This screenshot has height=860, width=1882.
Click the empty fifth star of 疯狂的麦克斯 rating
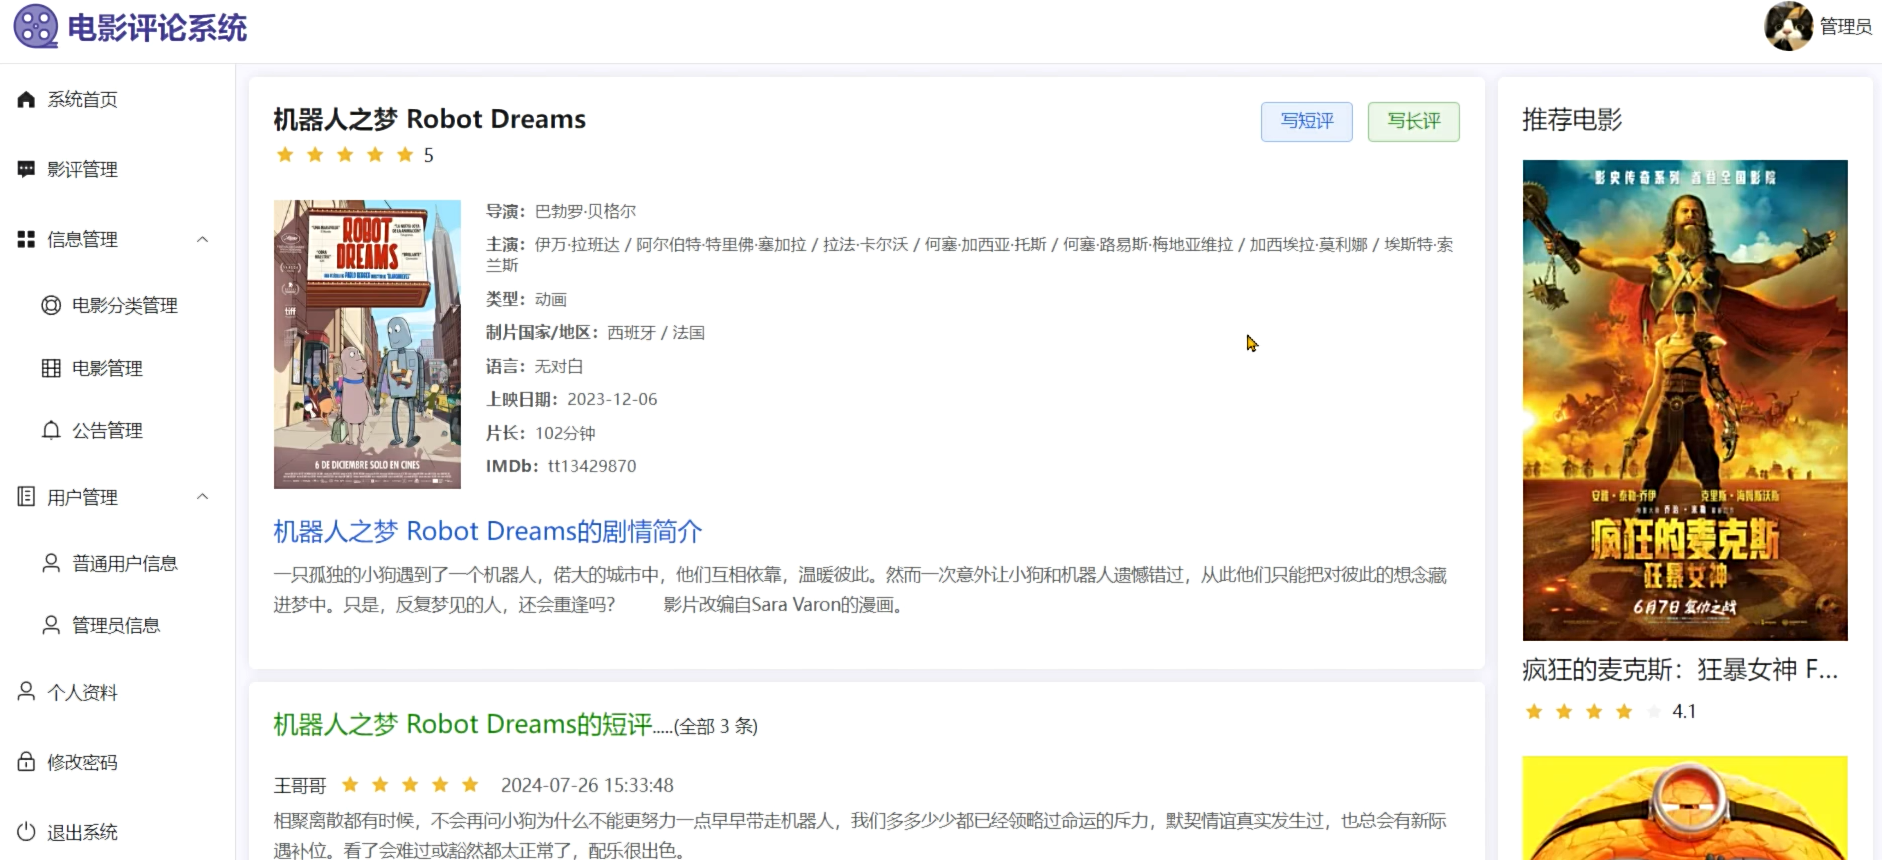point(1654,711)
